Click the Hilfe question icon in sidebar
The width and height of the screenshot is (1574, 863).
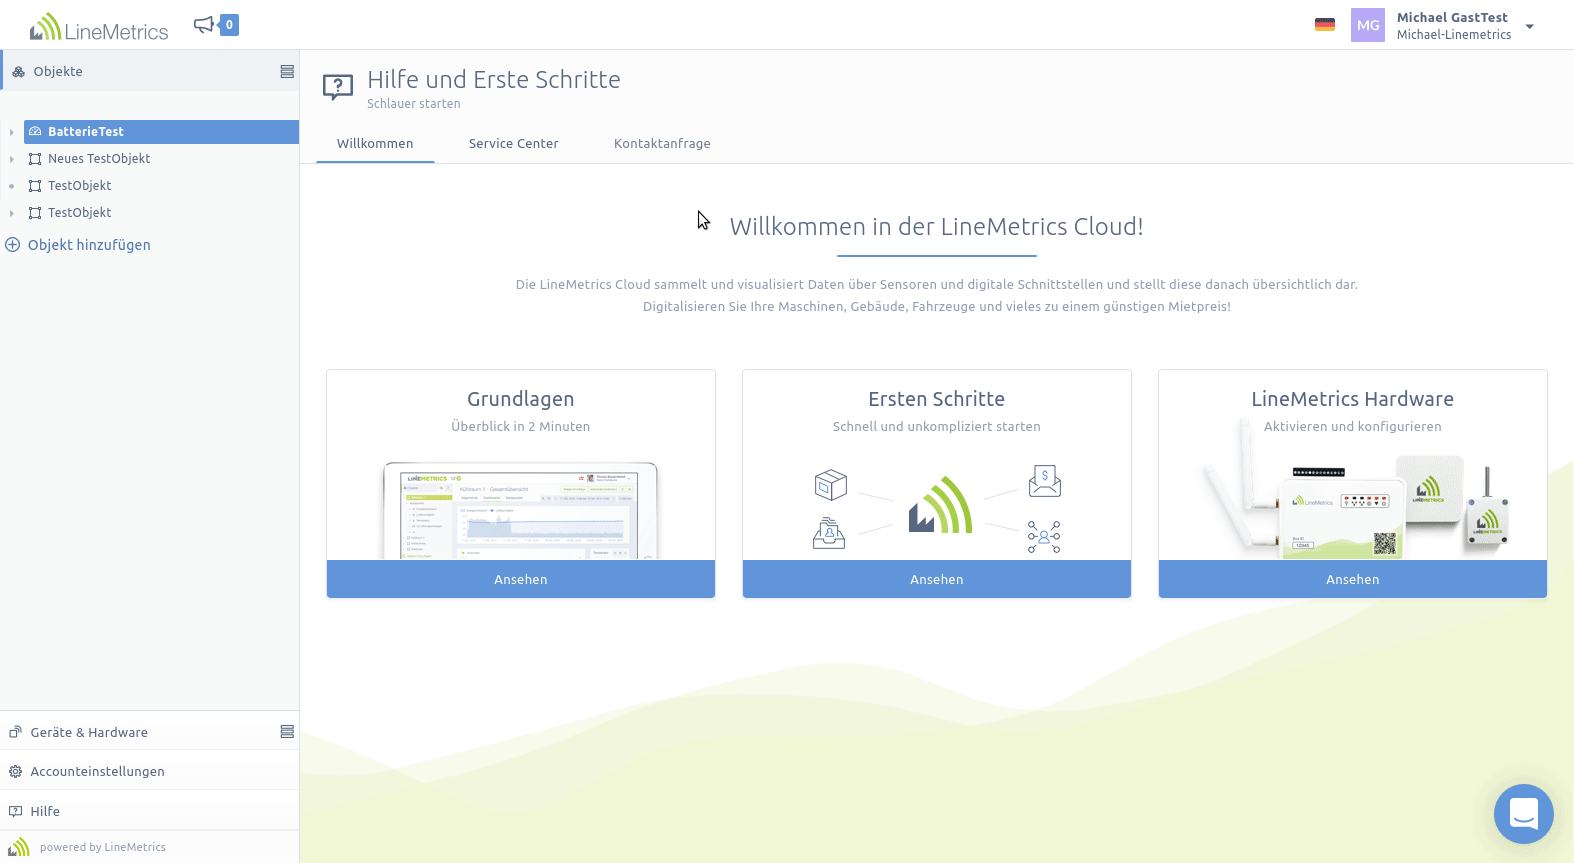15,811
